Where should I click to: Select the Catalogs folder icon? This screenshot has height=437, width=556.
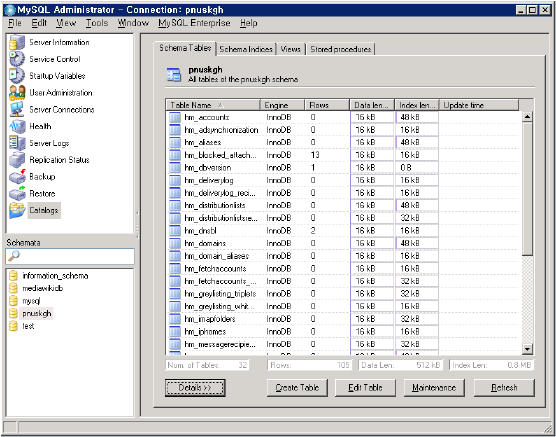[x=17, y=210]
